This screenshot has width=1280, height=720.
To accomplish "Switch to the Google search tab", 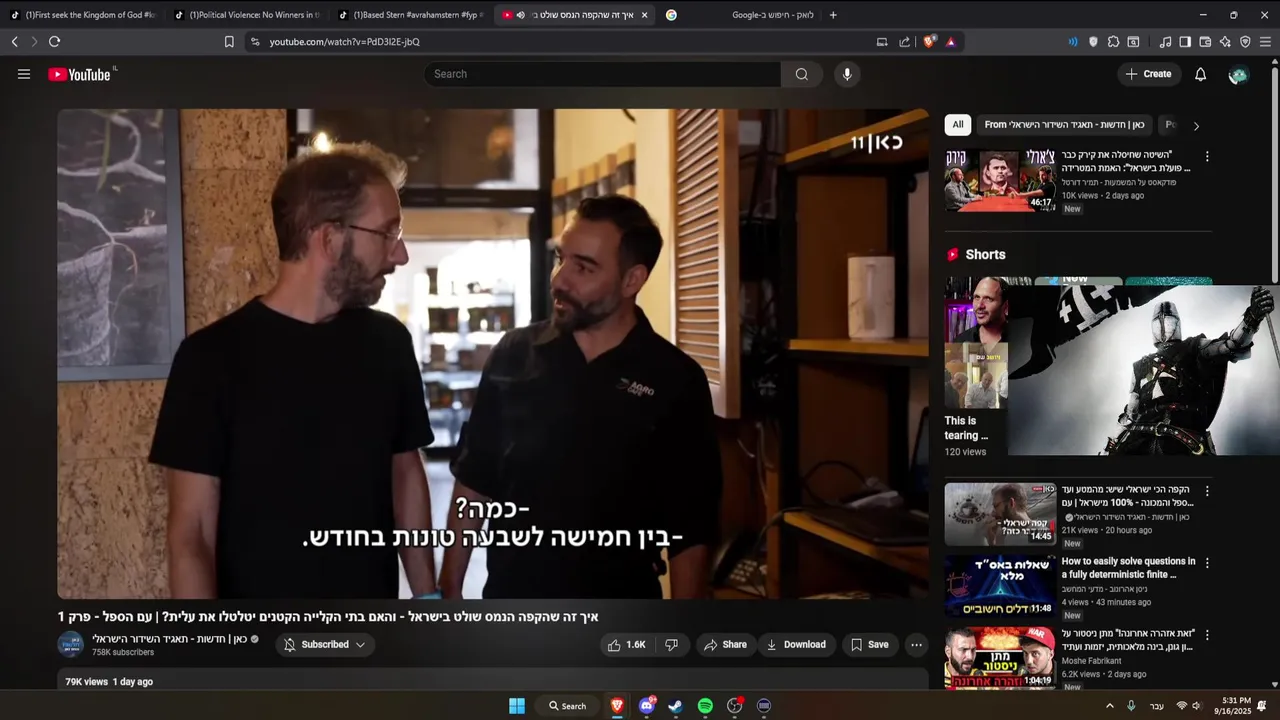I will pyautogui.click(x=740, y=15).
